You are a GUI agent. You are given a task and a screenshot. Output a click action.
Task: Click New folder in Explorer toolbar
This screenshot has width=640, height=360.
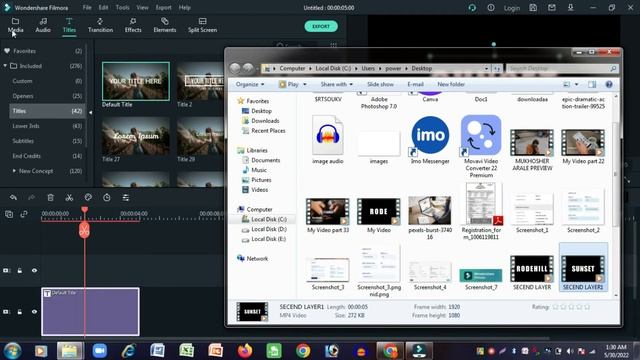tap(451, 84)
